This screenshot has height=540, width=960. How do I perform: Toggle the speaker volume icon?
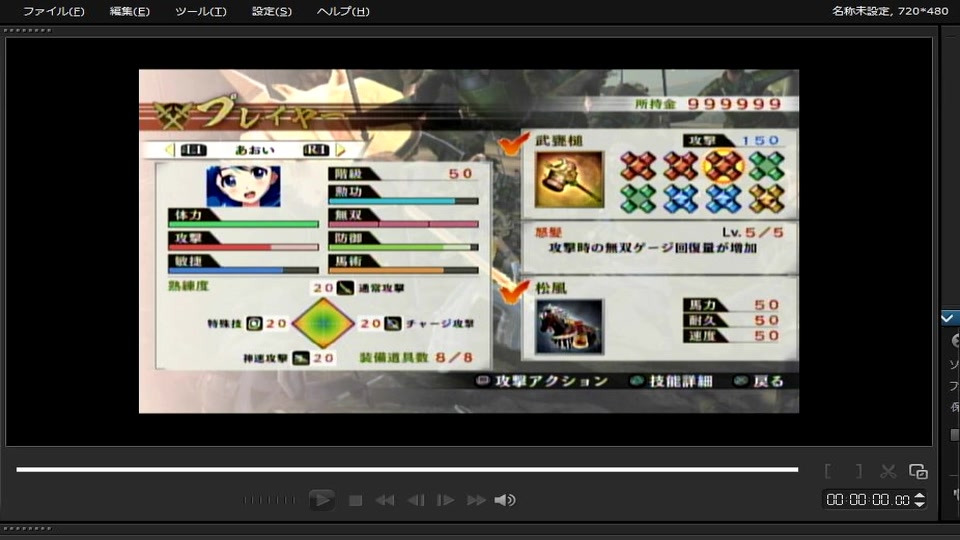(504, 500)
